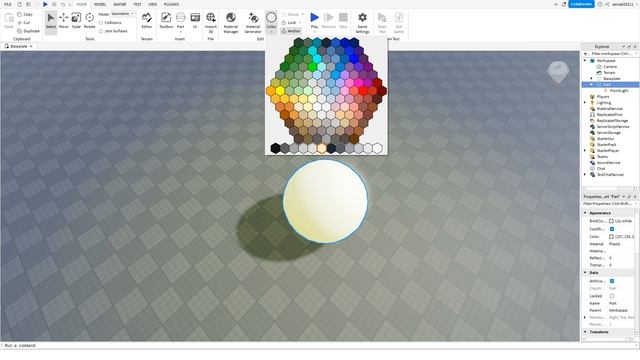The width and height of the screenshot is (640, 360).
Task: Toggle the CastShadow checkbox in Properties
Action: point(612,229)
